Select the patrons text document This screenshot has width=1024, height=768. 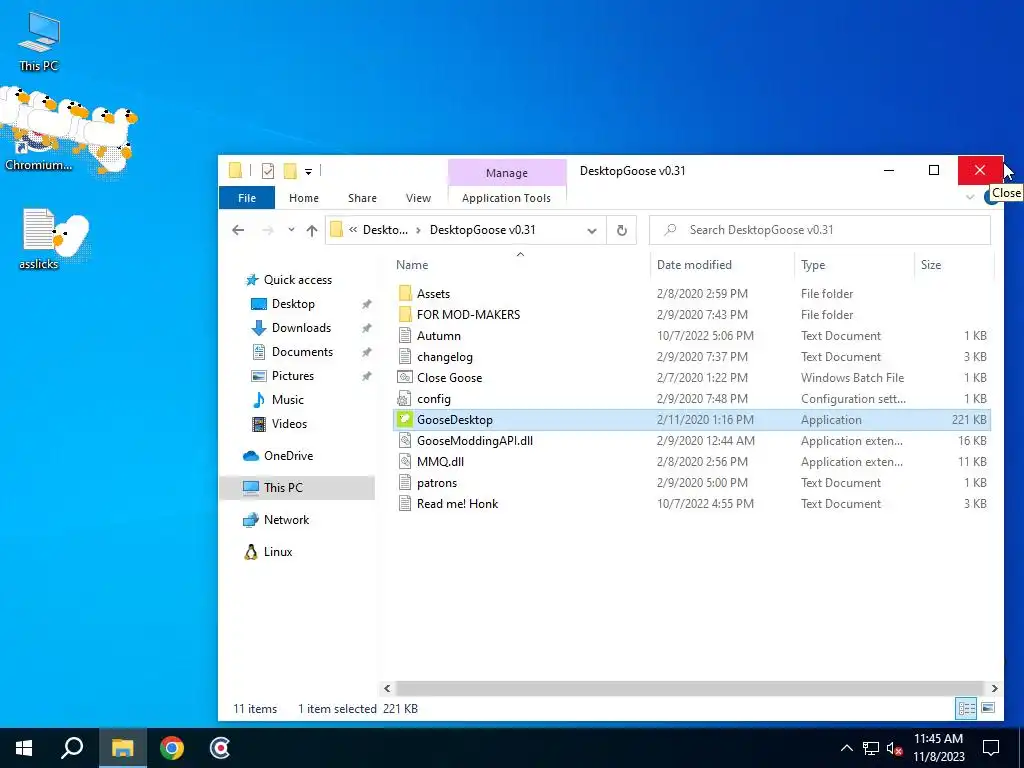point(692,483)
